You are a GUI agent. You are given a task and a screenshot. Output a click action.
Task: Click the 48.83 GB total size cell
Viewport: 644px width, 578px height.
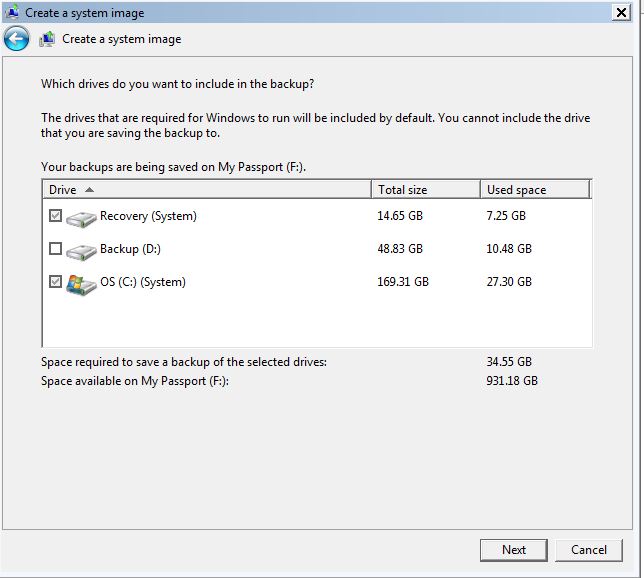(x=400, y=249)
